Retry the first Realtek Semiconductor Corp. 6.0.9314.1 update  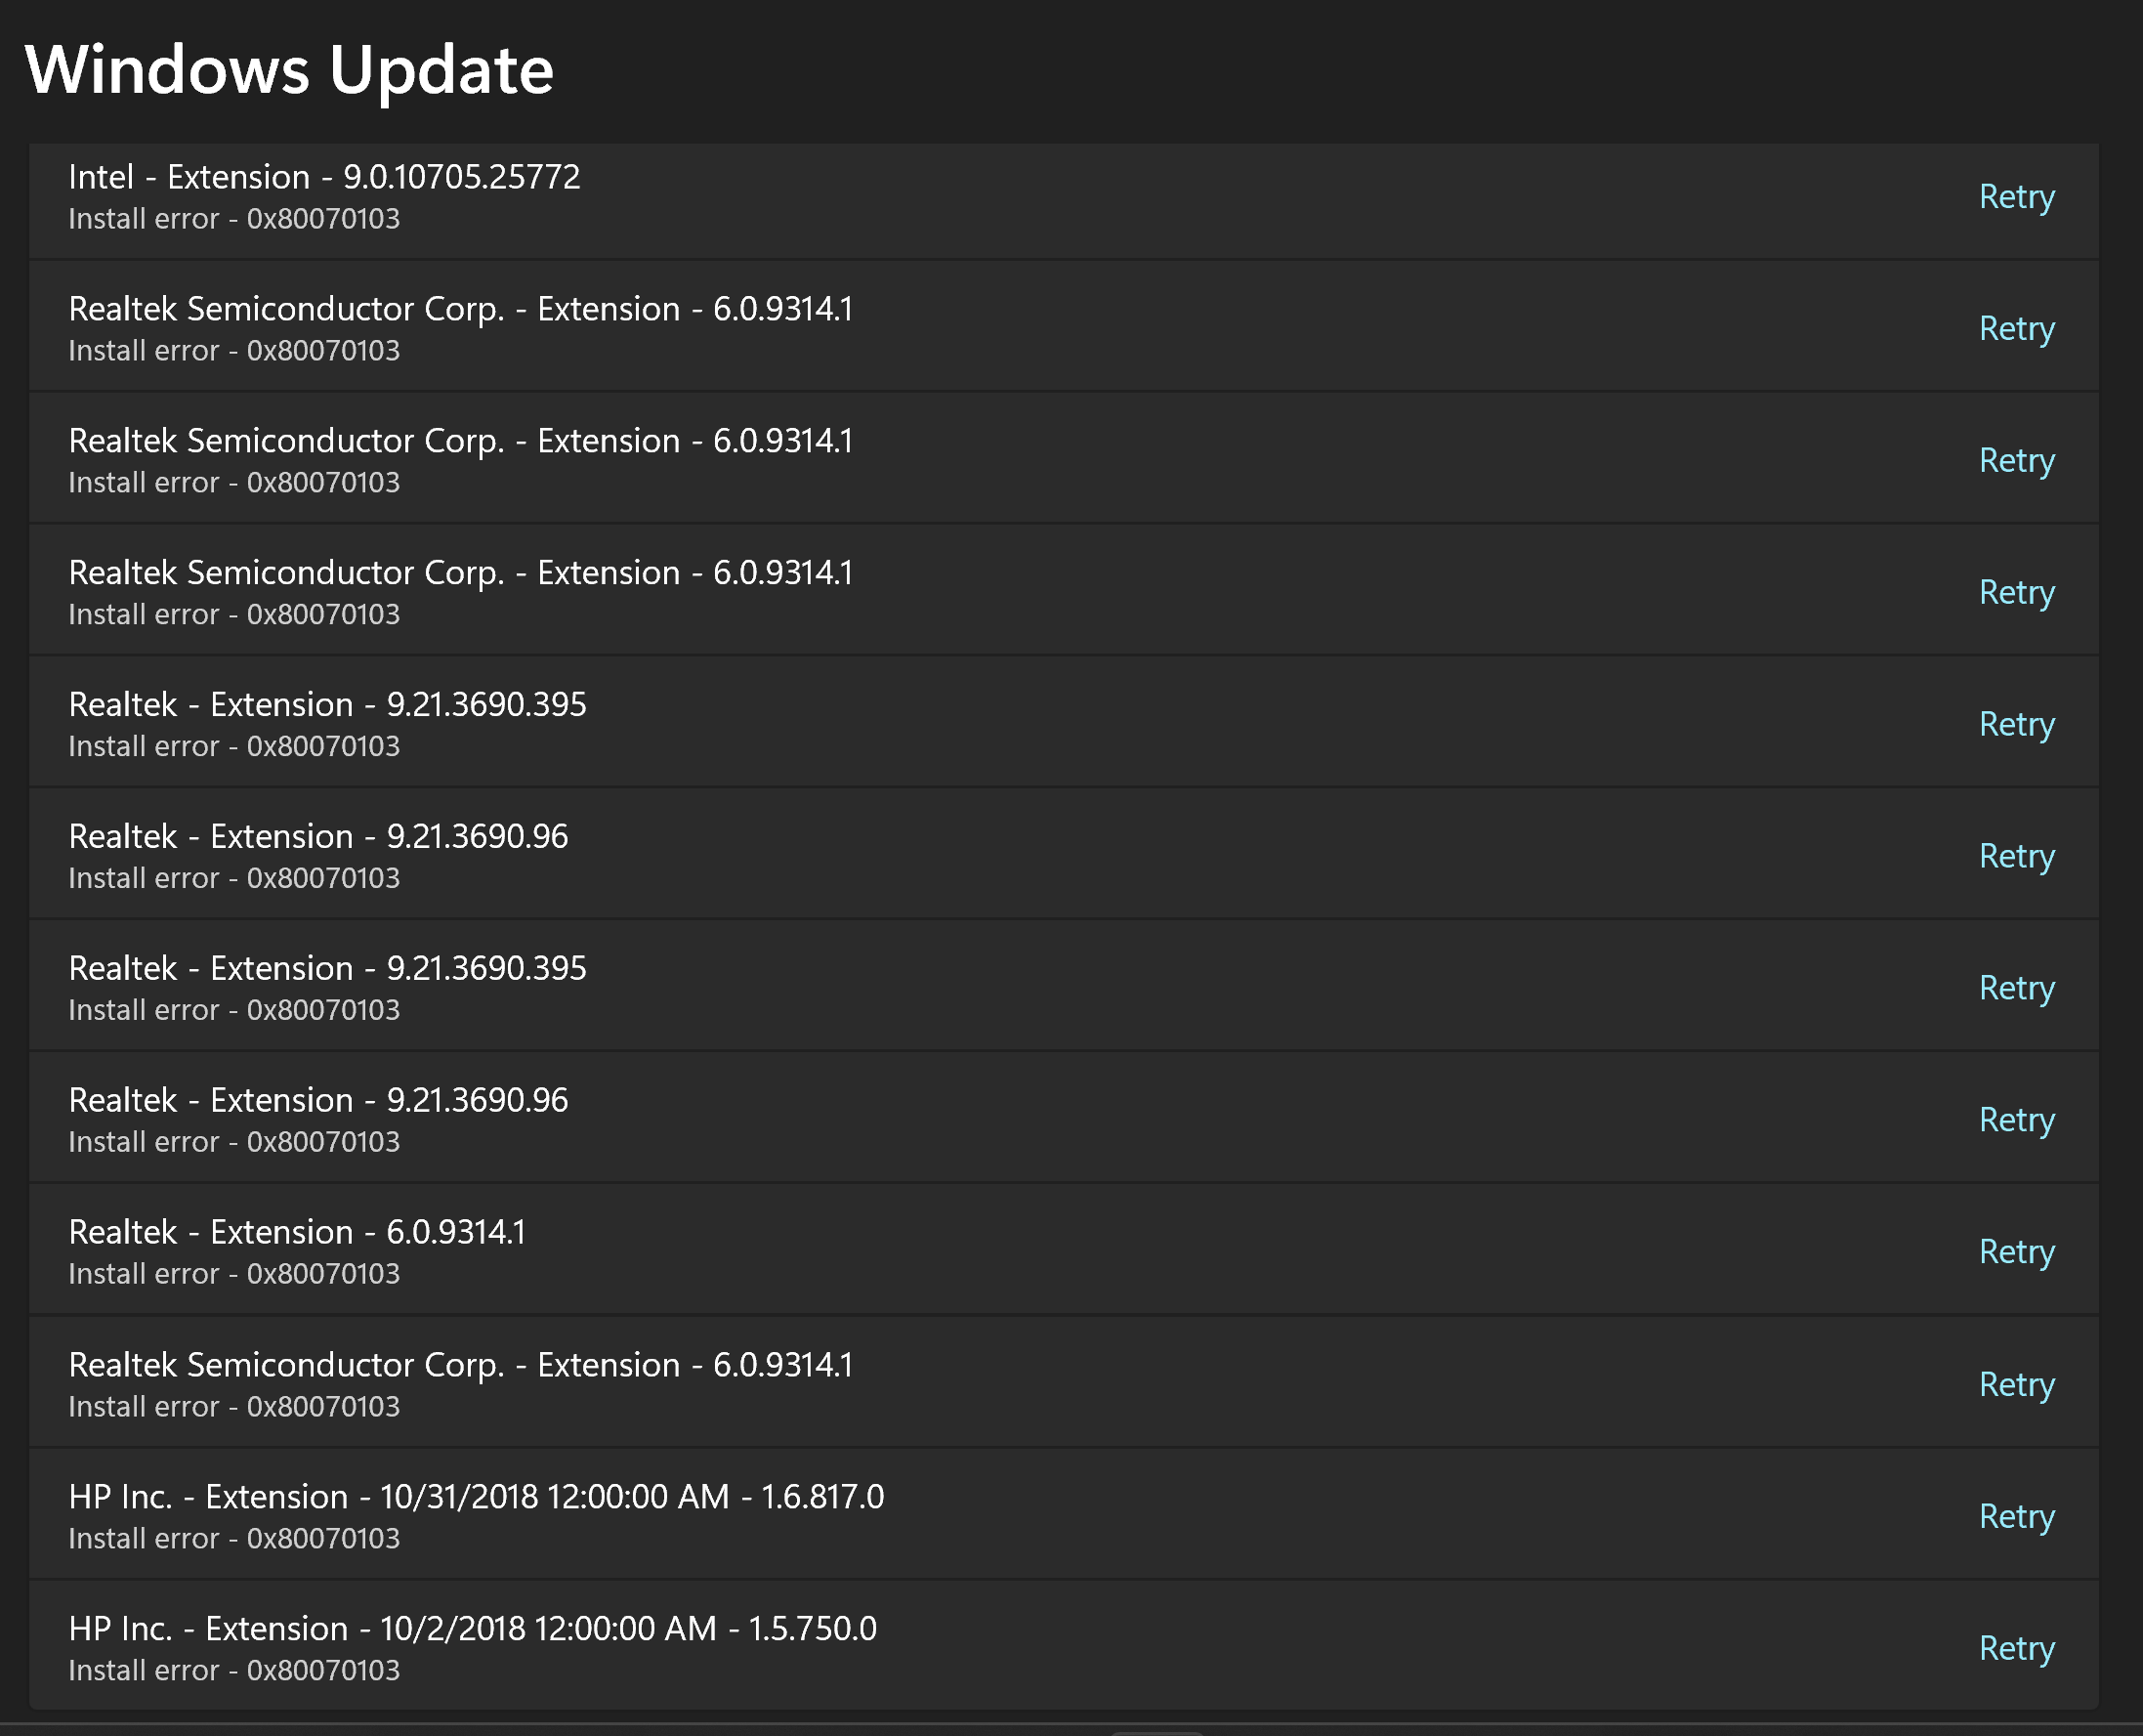(x=2016, y=329)
